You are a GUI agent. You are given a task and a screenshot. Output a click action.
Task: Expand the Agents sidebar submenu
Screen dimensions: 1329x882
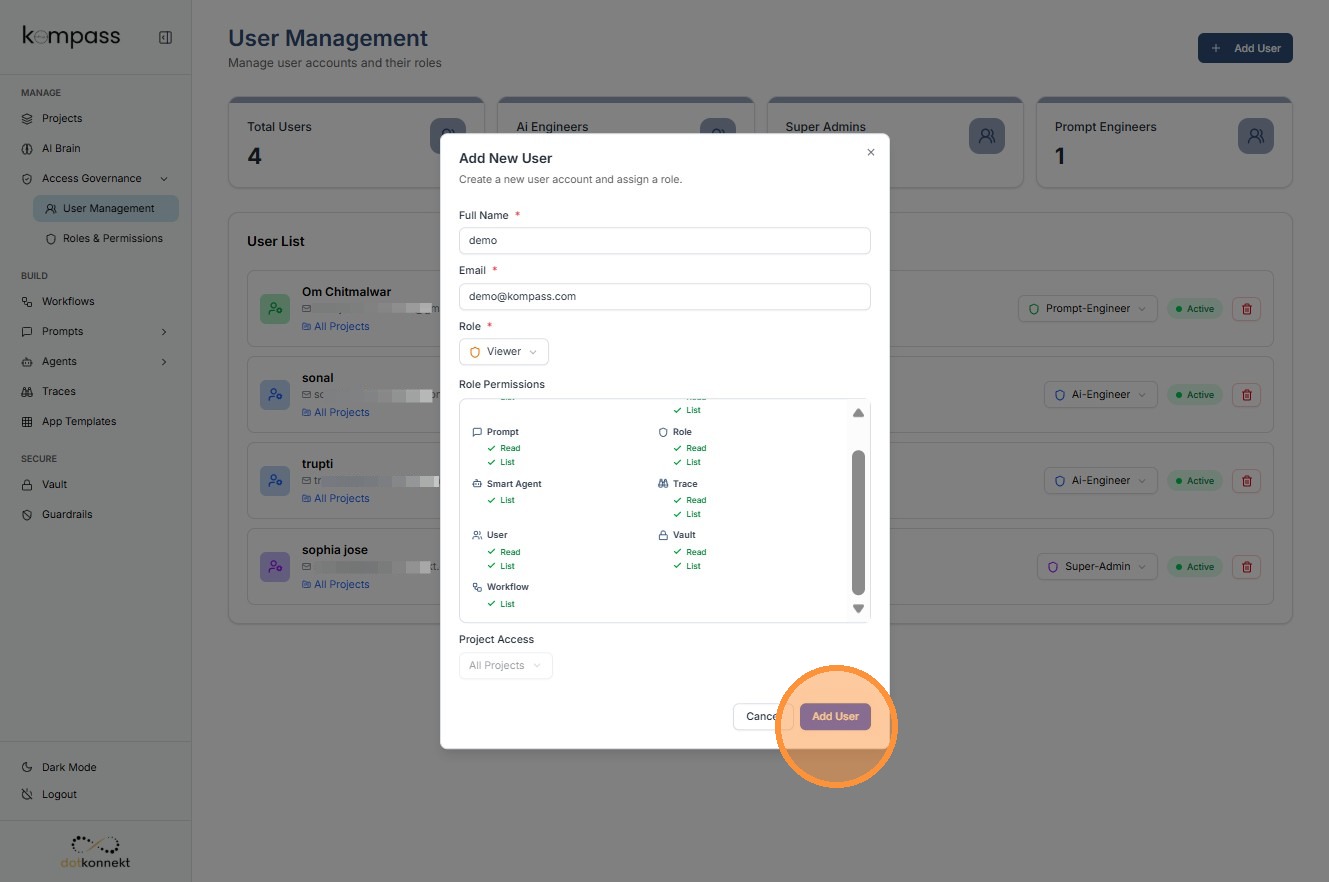[x=164, y=362]
